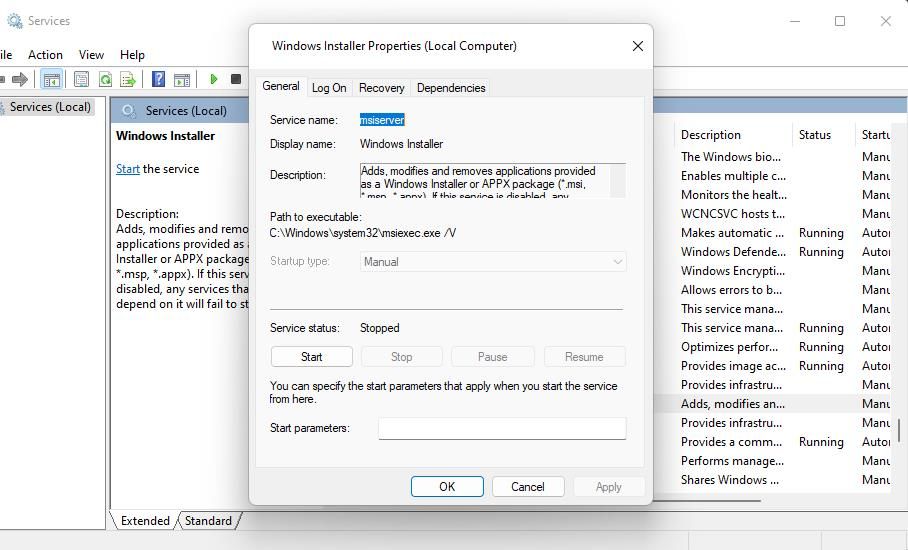Click the Description text box scrollbar

(x=618, y=181)
